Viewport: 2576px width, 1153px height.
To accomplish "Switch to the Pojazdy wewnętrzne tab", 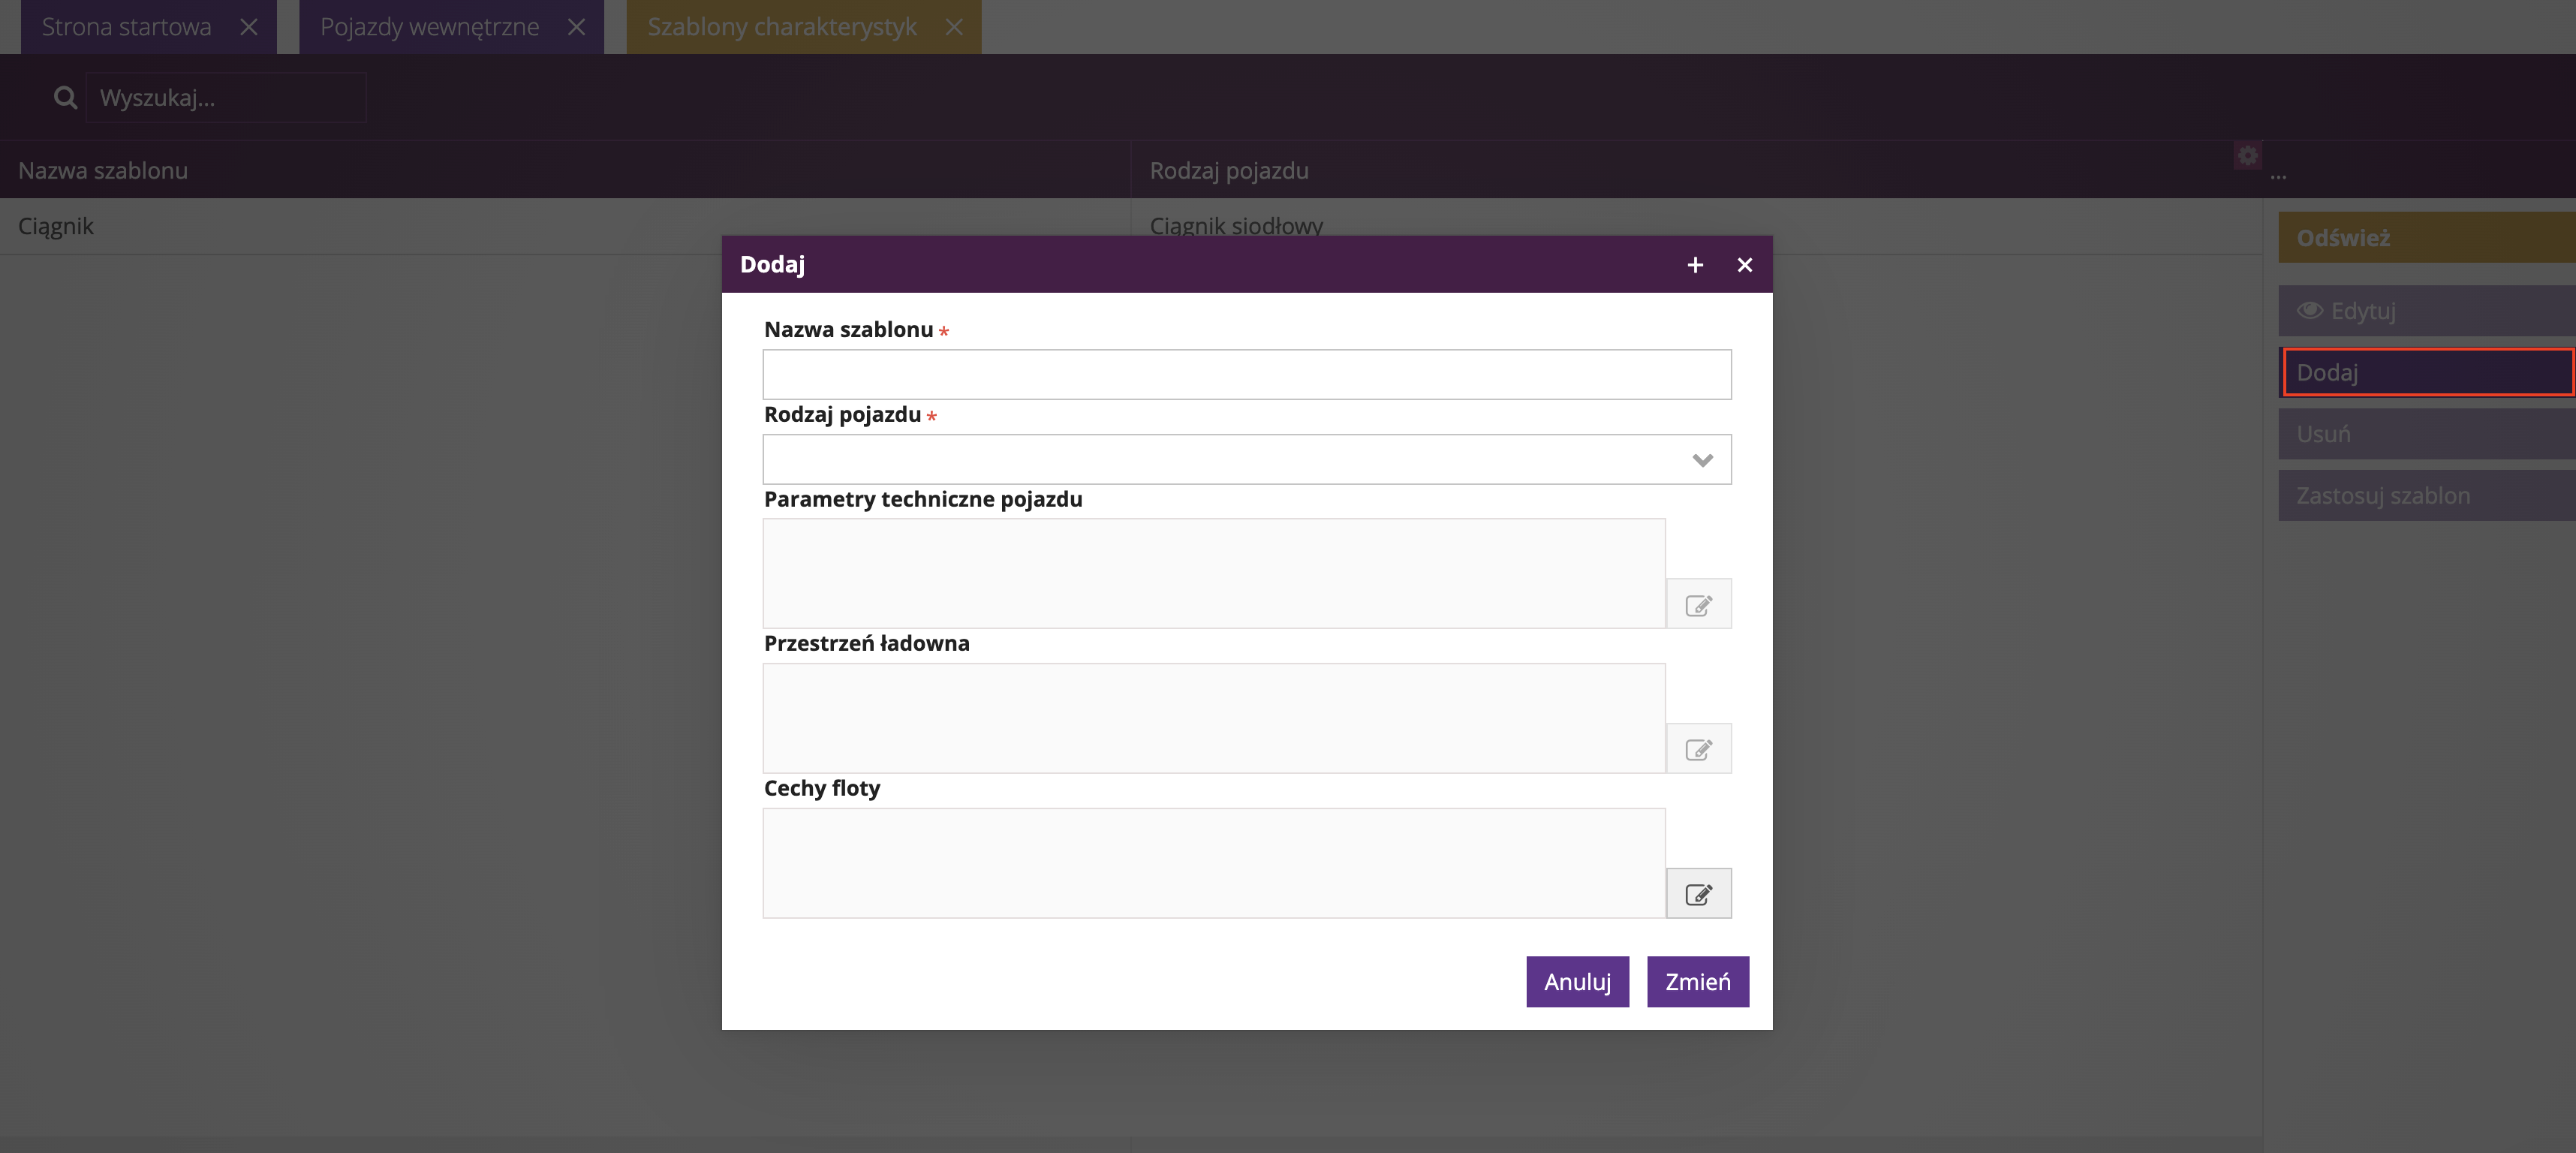I will (x=429, y=27).
